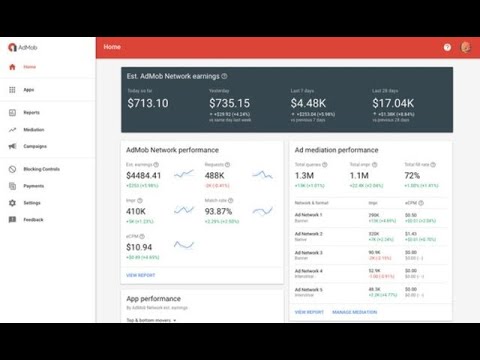Open View Report under AdMob Network performance
Screen dimensions: 480x360
tap(141, 275)
